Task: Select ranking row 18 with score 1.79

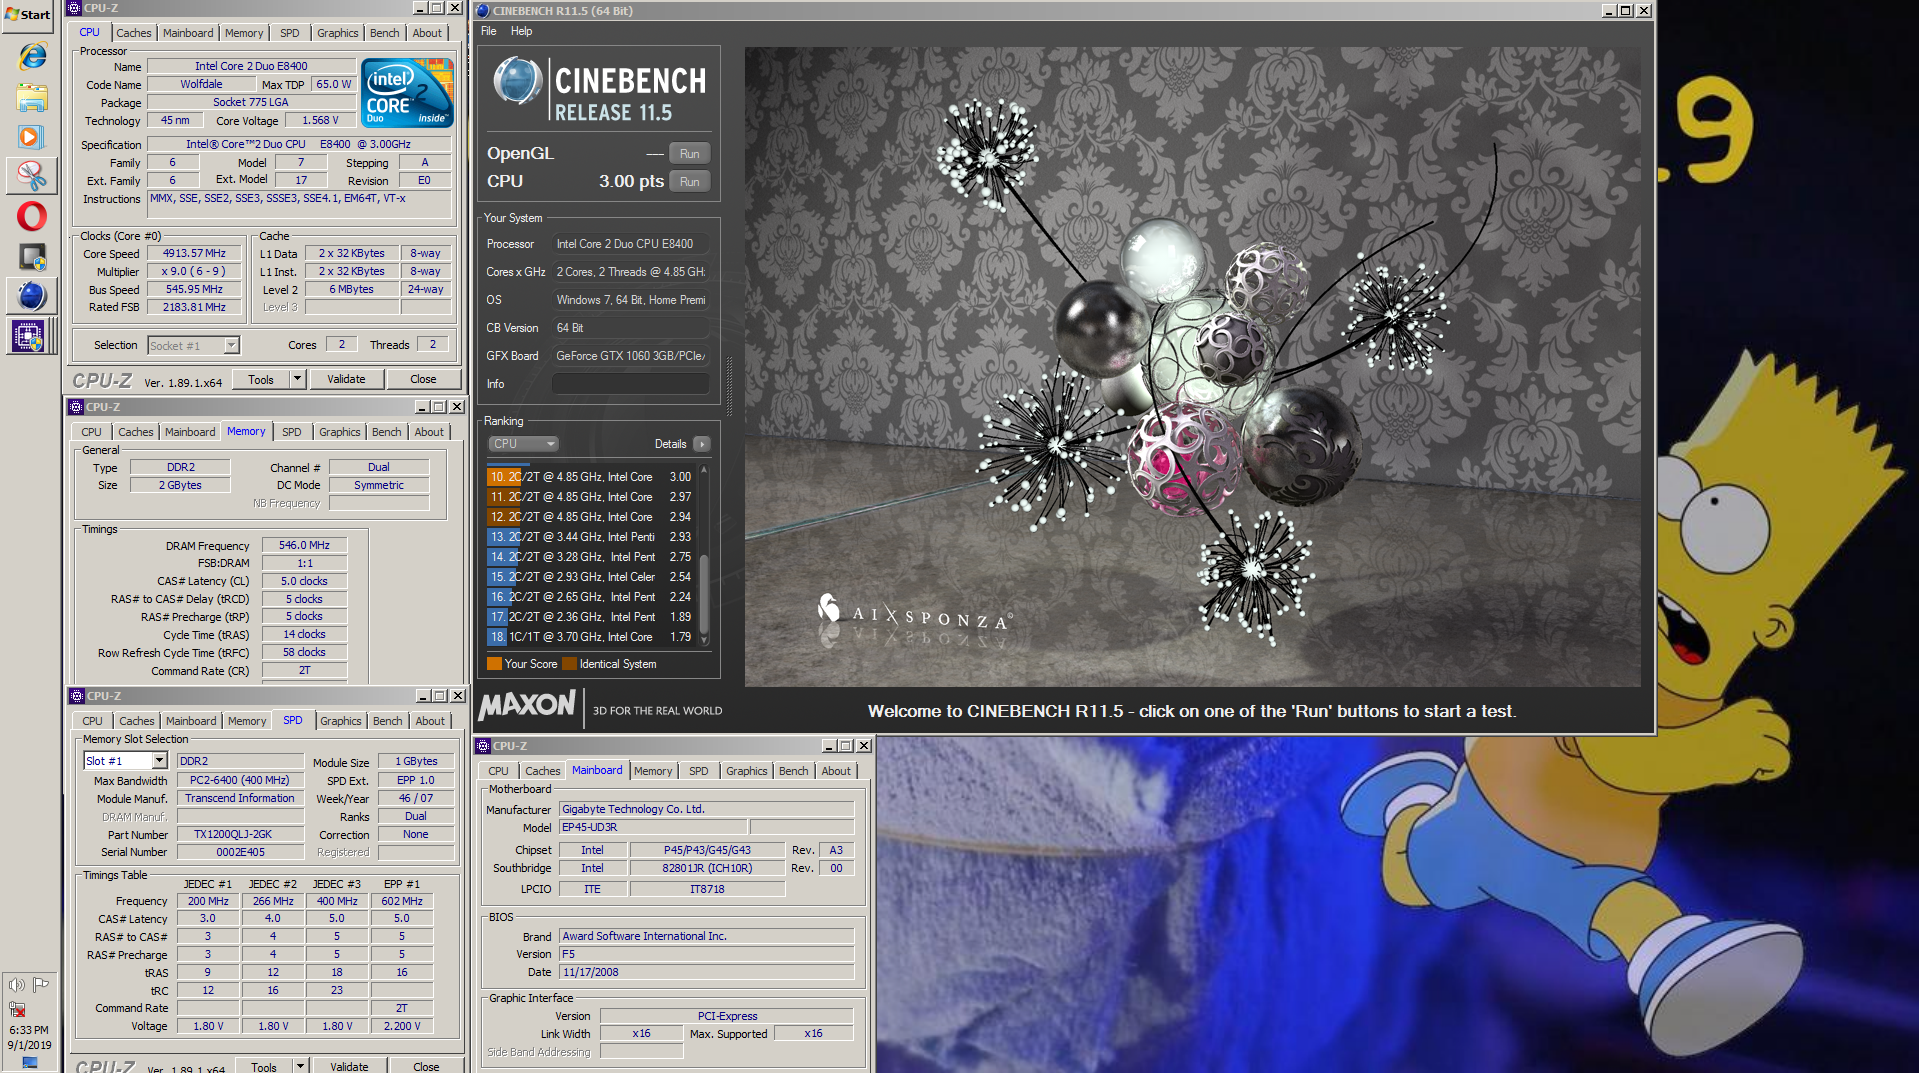Action: coord(591,637)
